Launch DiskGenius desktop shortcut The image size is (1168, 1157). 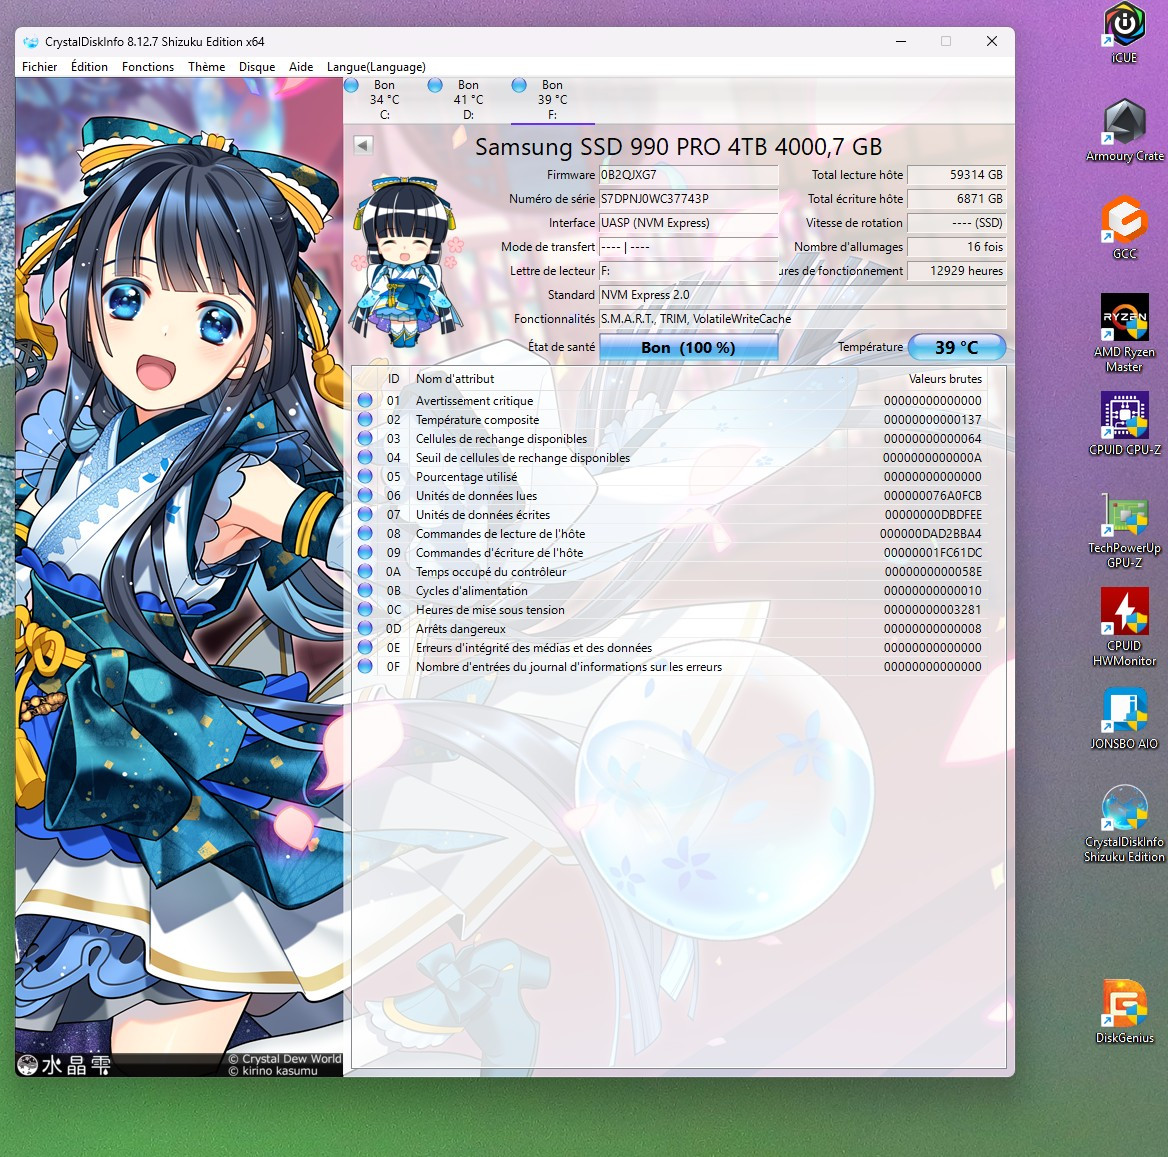coord(1124,1012)
